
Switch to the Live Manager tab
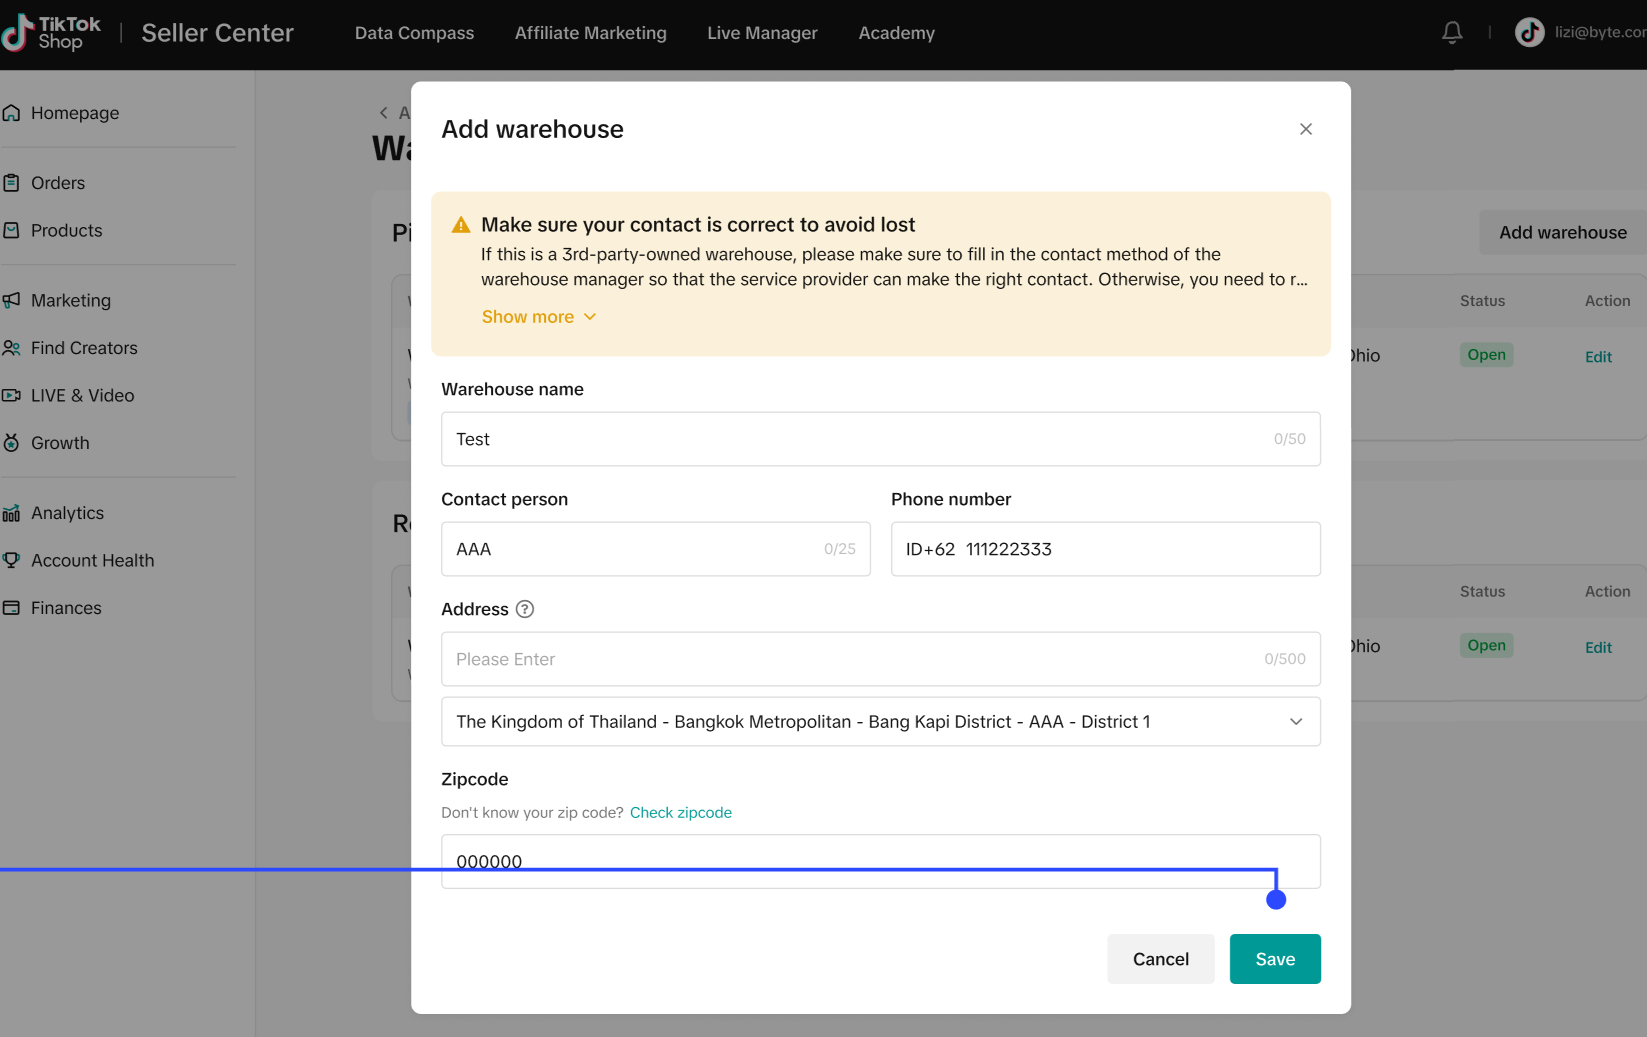click(x=762, y=33)
